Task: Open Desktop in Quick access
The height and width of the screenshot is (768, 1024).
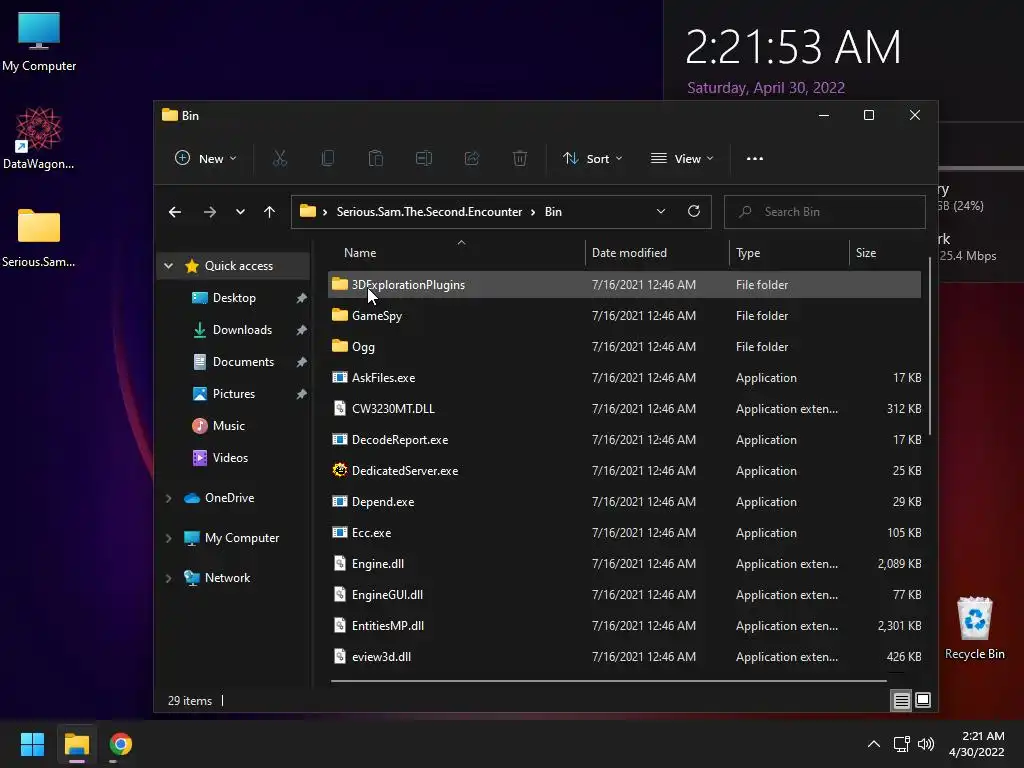Action: pyautogui.click(x=234, y=298)
